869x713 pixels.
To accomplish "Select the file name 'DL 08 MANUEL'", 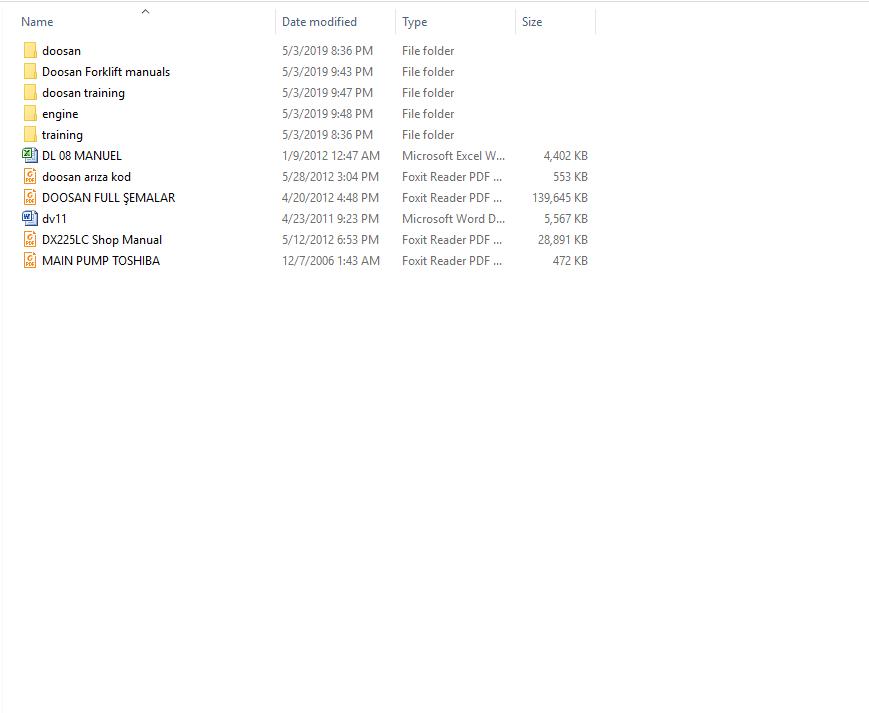I will (81, 156).
